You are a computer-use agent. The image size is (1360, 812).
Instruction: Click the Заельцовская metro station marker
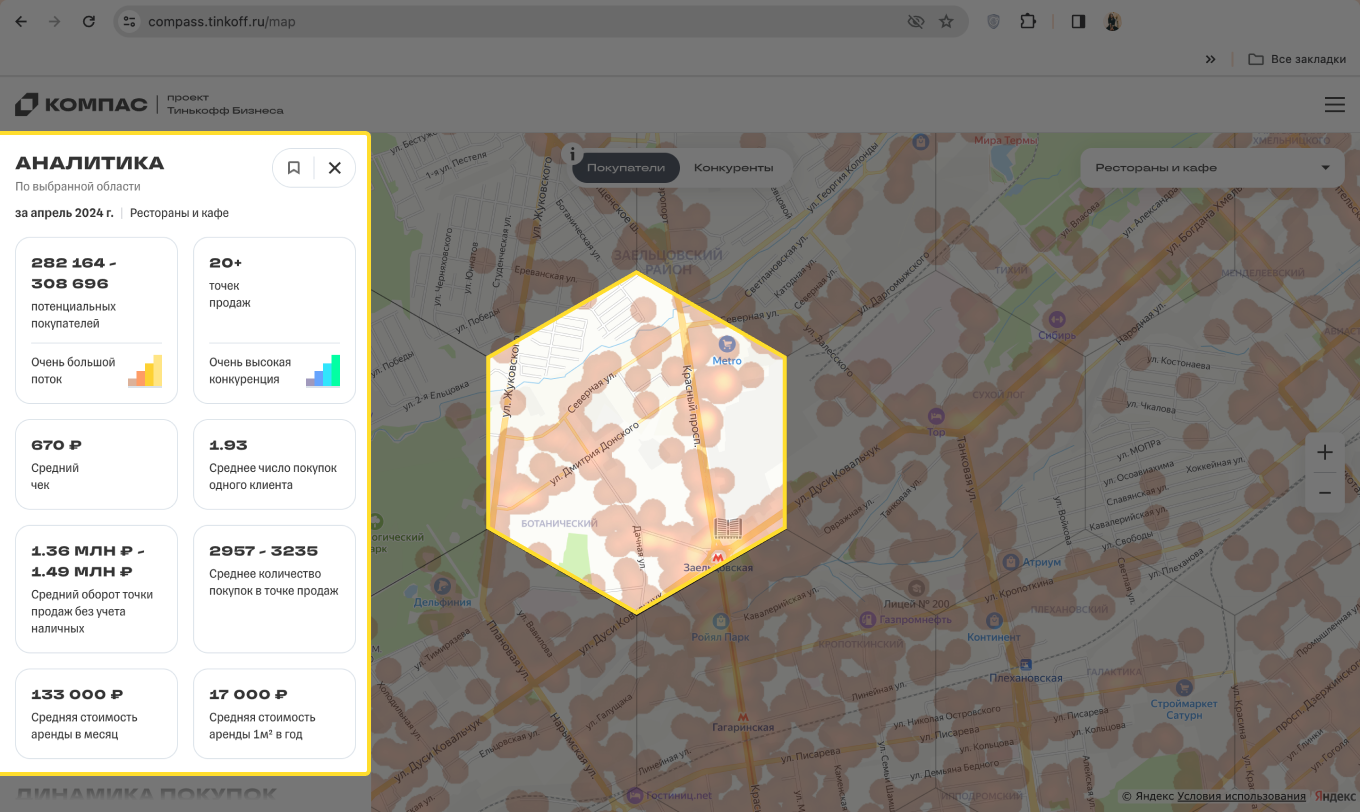[x=717, y=555]
